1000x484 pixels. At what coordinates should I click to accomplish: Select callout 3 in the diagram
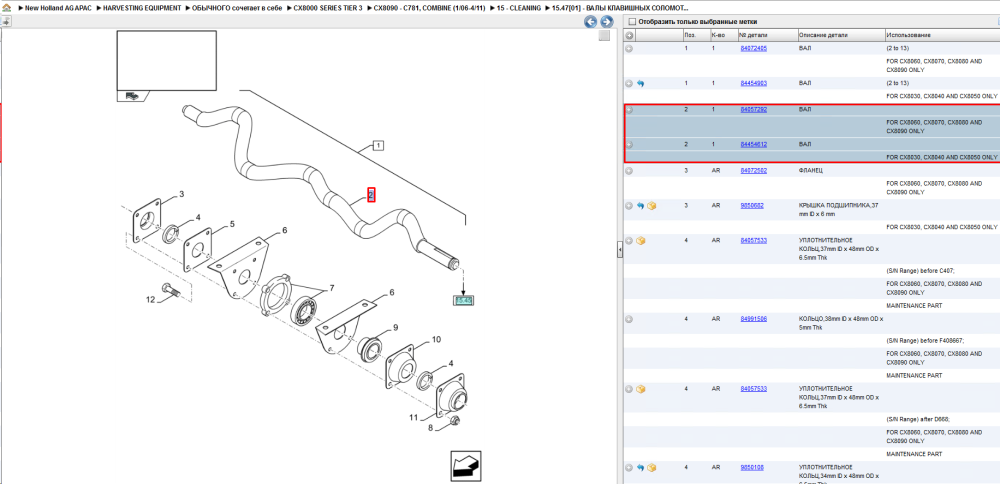coord(182,194)
